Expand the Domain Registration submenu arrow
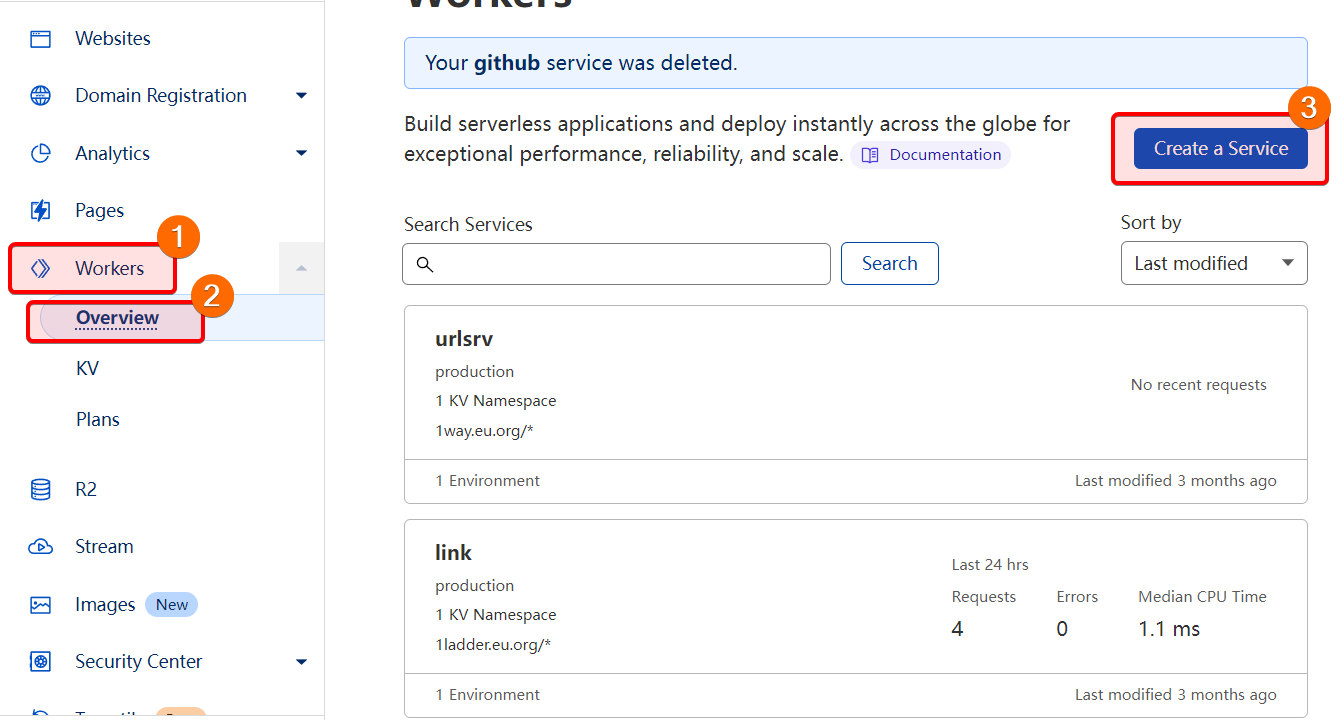The width and height of the screenshot is (1344, 720). [301, 96]
